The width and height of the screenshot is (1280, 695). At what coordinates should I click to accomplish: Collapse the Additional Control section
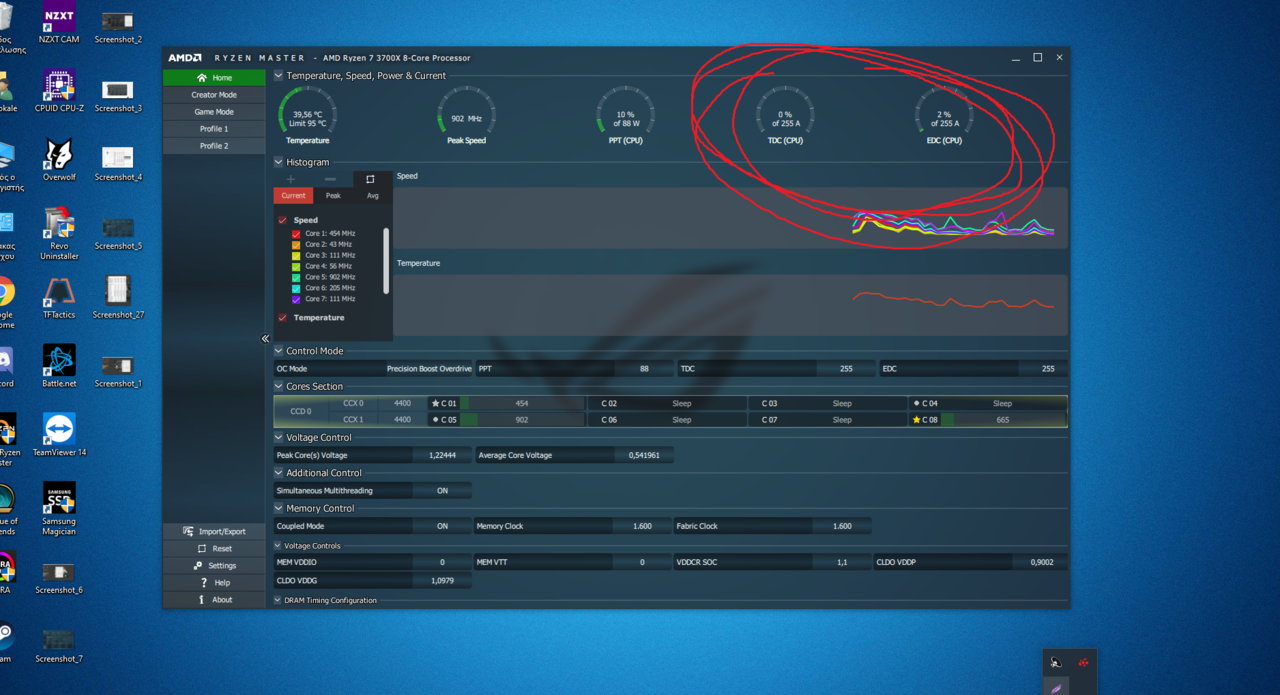coord(279,473)
